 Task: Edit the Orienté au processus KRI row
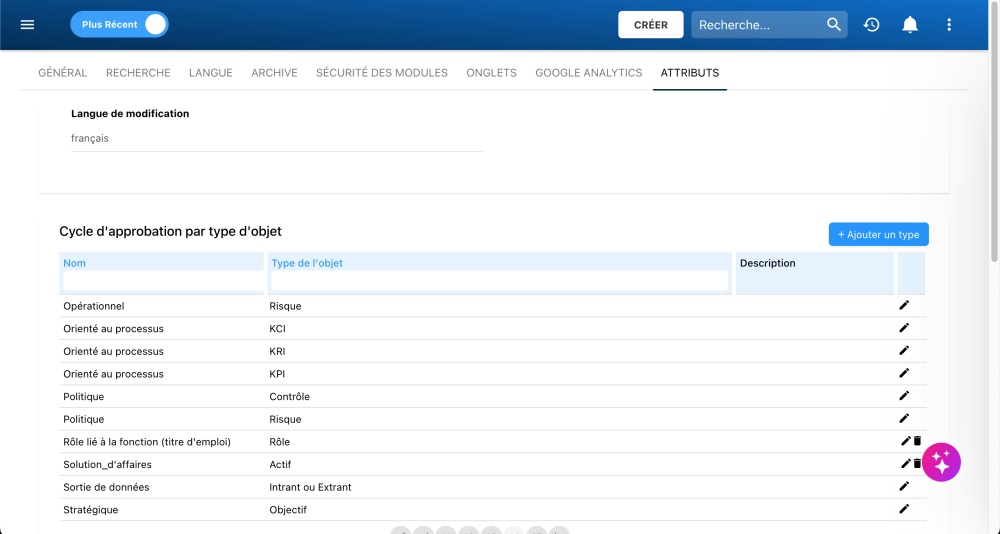coord(904,351)
